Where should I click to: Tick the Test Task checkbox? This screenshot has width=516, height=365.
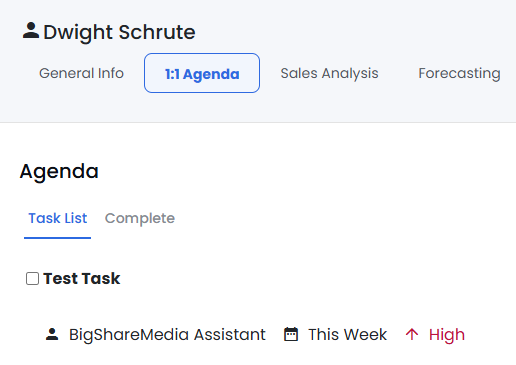32,278
